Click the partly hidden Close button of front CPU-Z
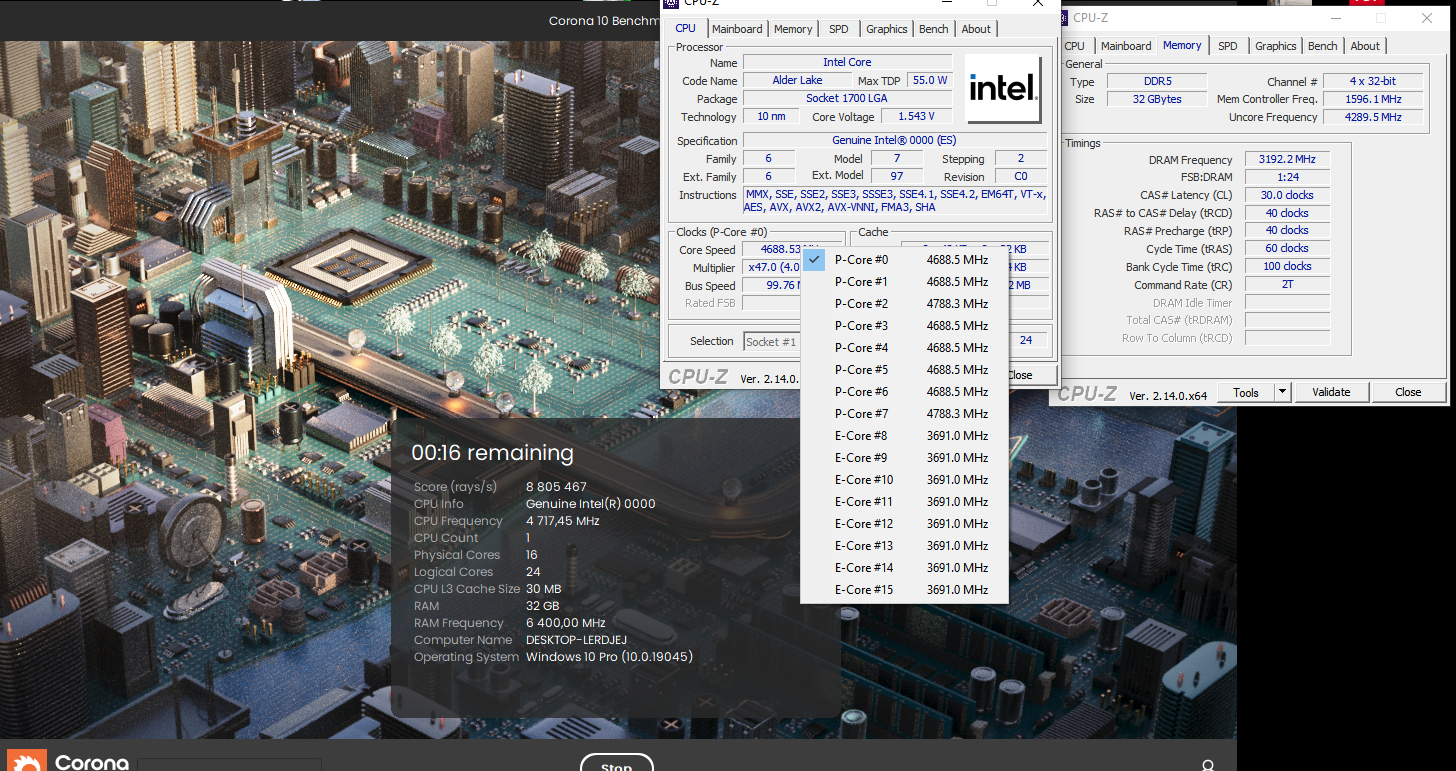The image size is (1456, 771). tap(1030, 375)
